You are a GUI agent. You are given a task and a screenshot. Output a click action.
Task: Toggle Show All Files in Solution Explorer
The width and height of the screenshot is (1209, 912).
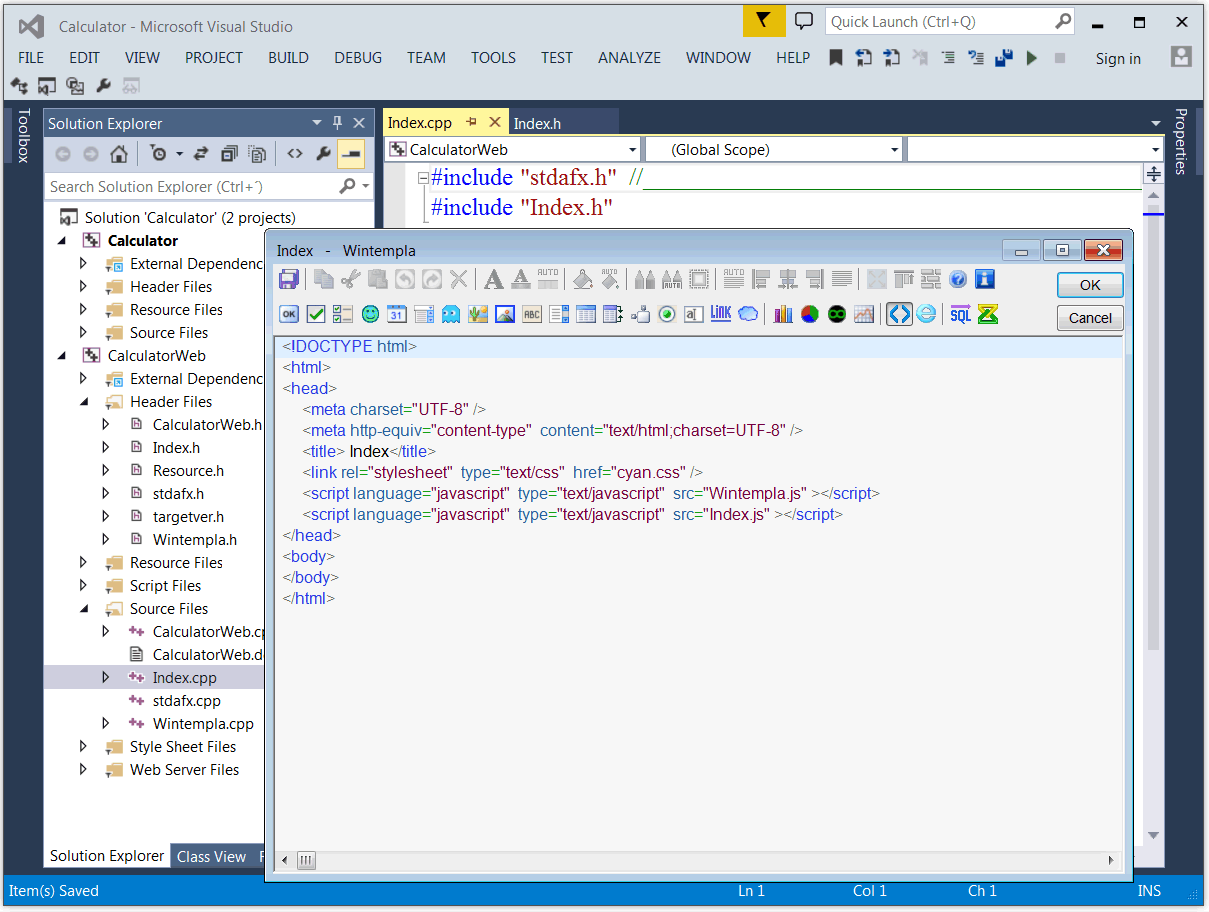[258, 154]
